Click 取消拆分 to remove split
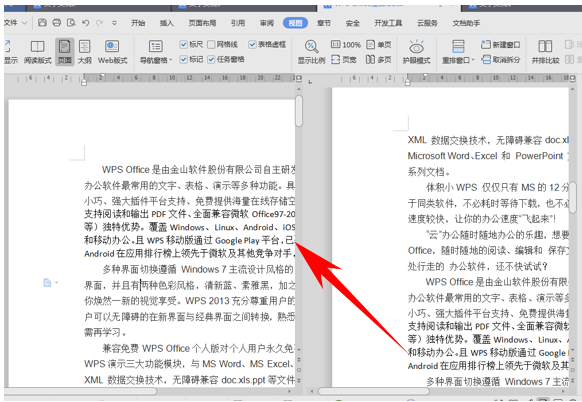This screenshot has width=582, height=402. (500, 59)
